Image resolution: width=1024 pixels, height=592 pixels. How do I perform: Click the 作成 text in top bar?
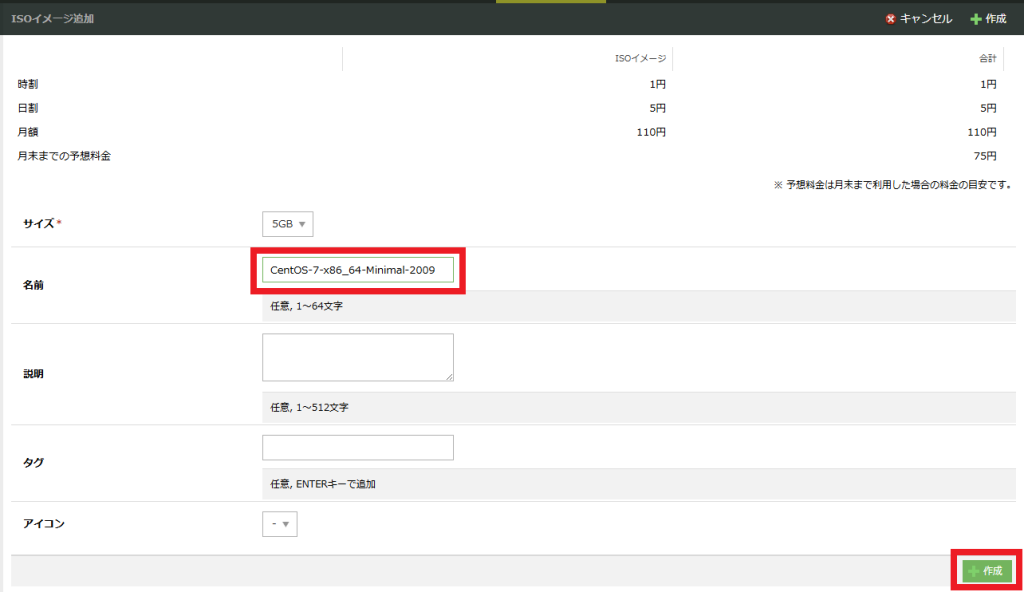(x=996, y=19)
